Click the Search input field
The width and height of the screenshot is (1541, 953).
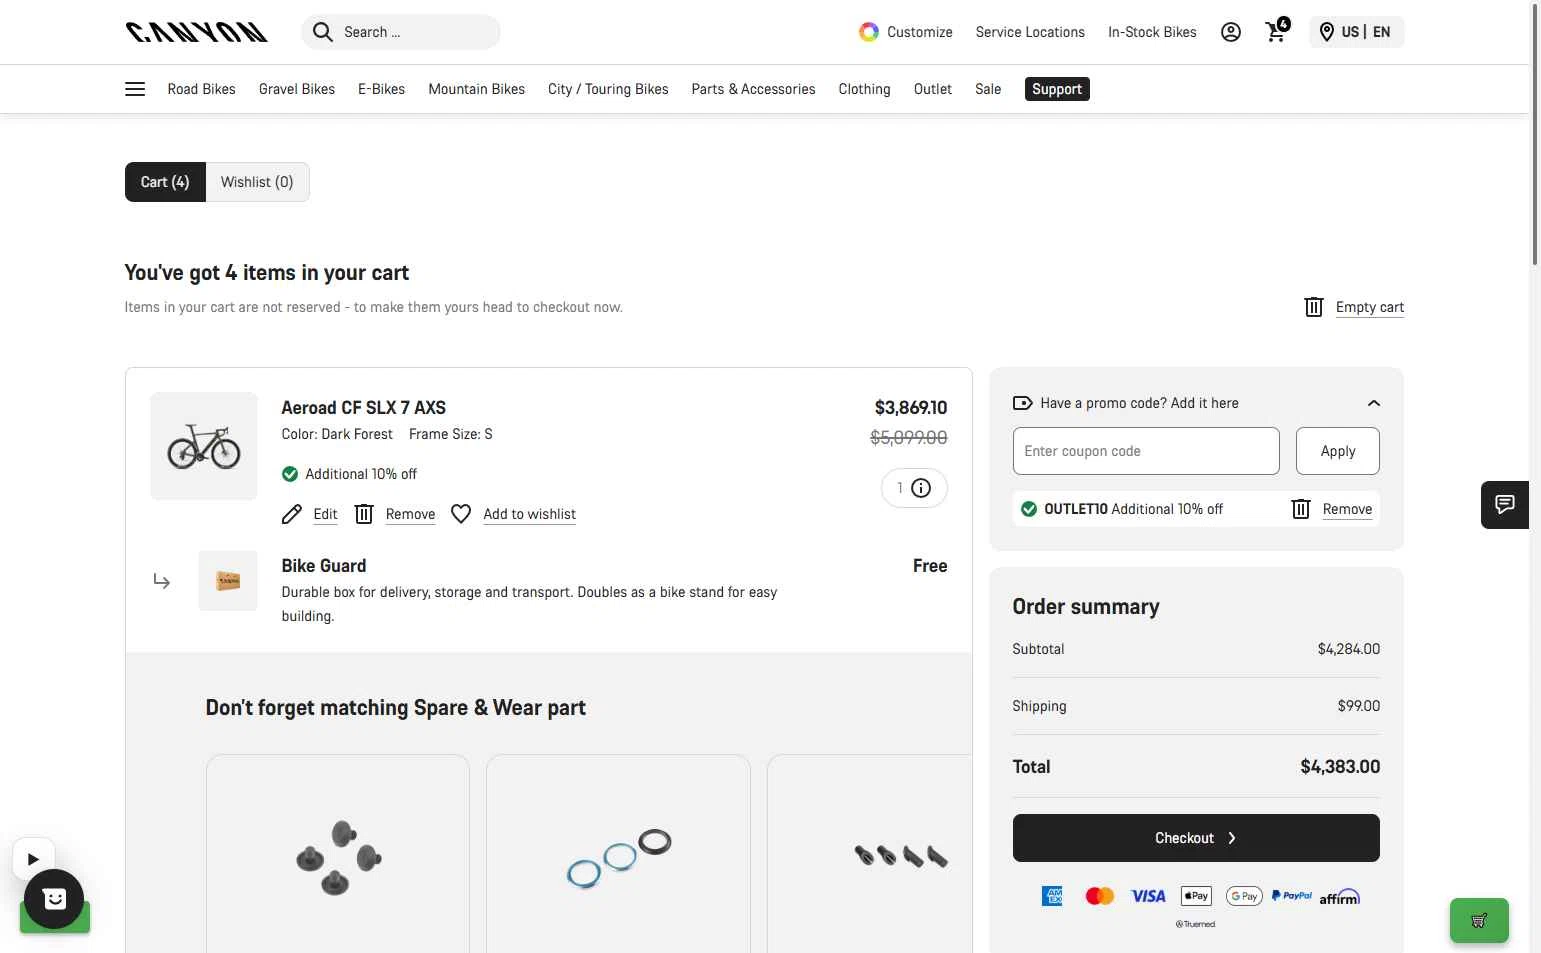(401, 32)
